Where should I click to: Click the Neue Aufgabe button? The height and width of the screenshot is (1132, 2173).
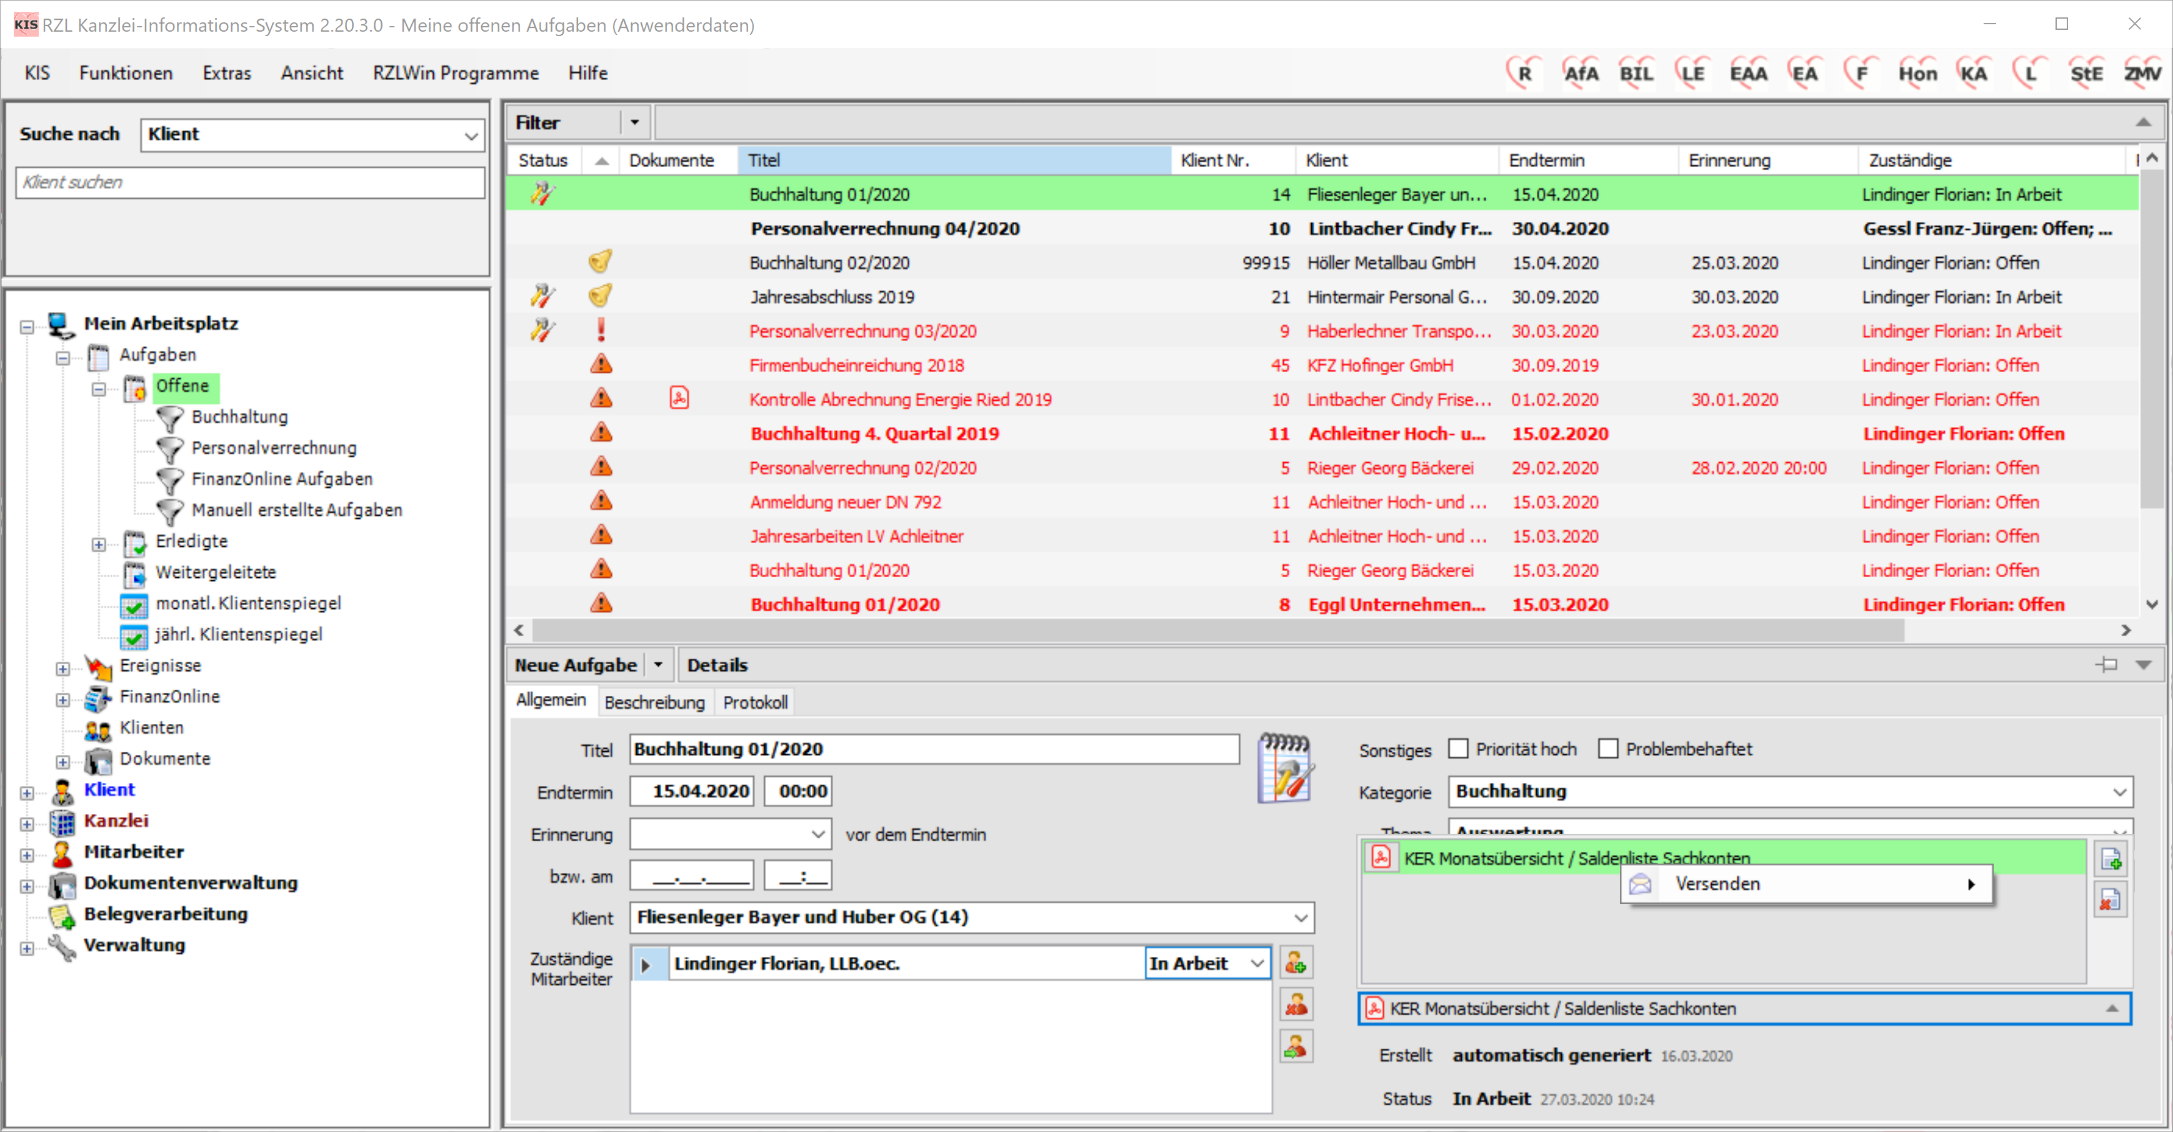coord(576,665)
